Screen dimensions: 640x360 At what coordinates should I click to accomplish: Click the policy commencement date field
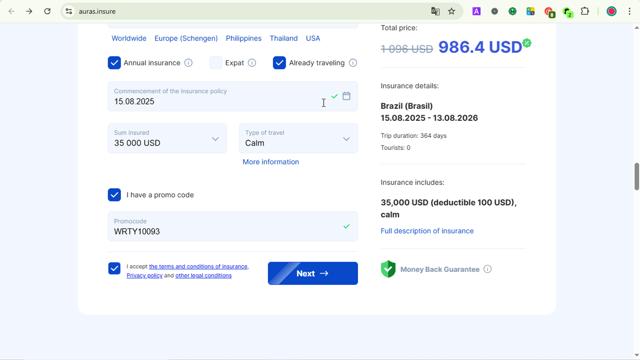[x=233, y=96]
